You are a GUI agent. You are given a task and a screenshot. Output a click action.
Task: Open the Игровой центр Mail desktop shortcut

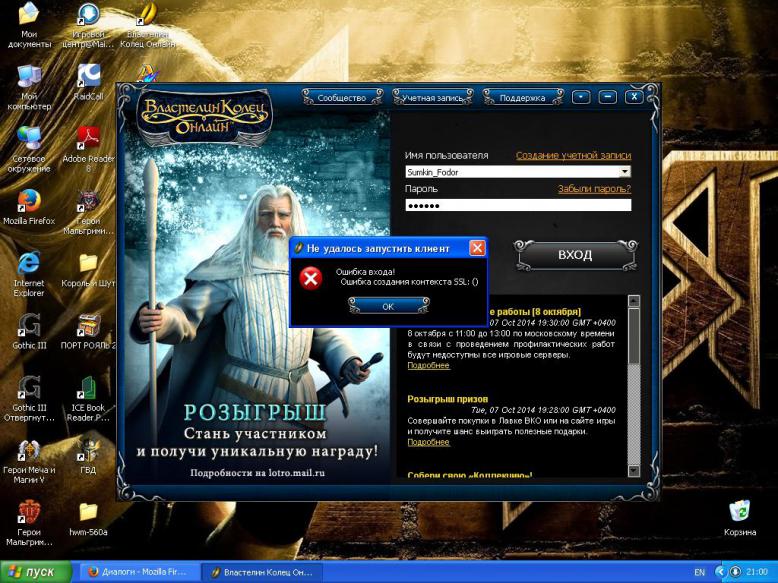(x=88, y=26)
